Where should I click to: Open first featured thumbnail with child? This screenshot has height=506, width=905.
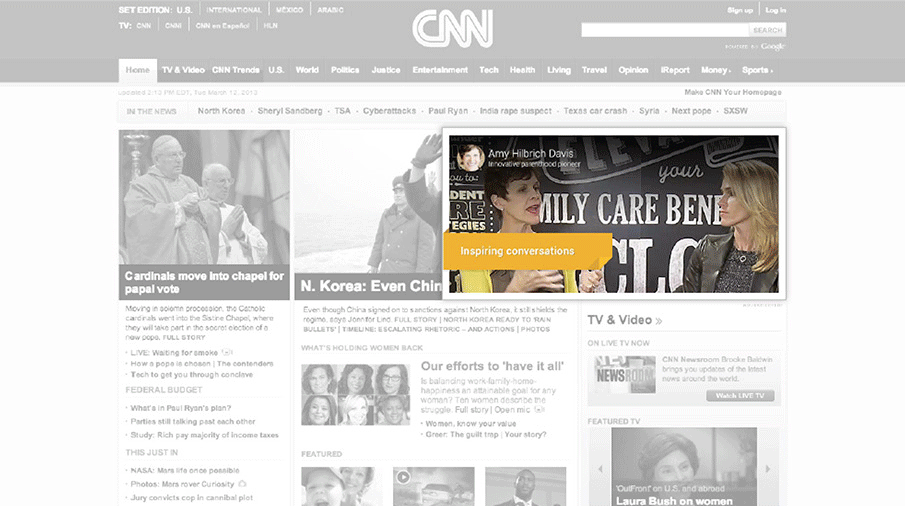342,486
